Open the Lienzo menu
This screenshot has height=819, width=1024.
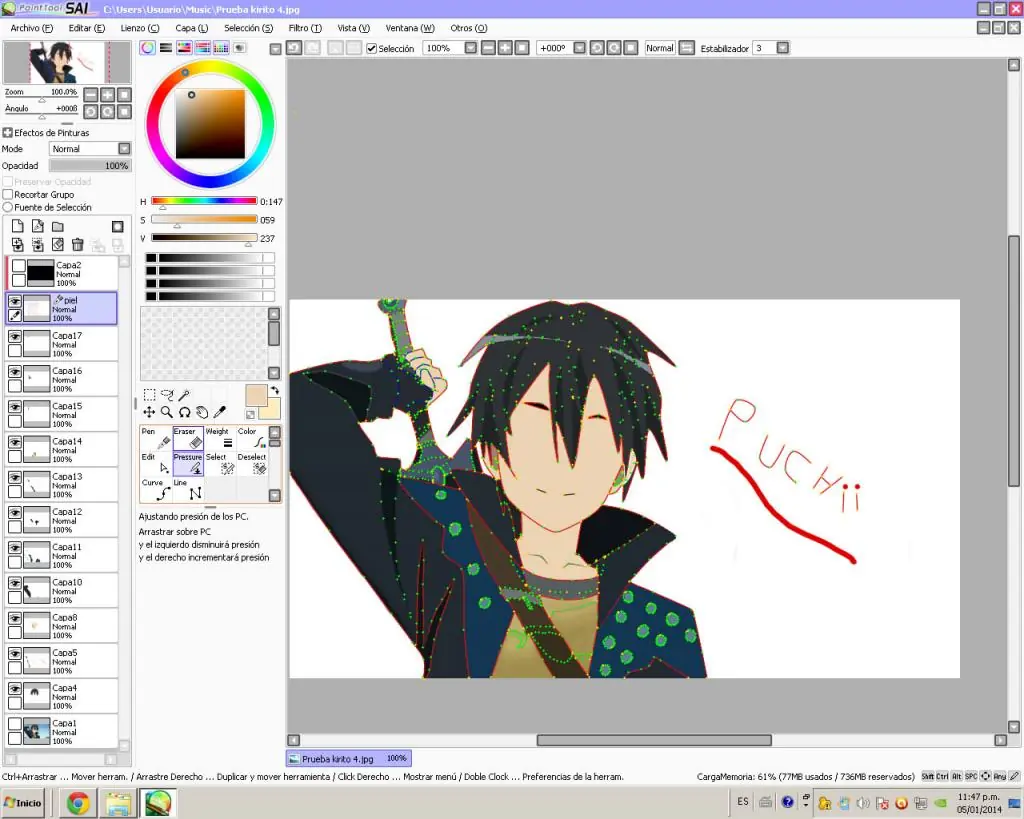140,28
